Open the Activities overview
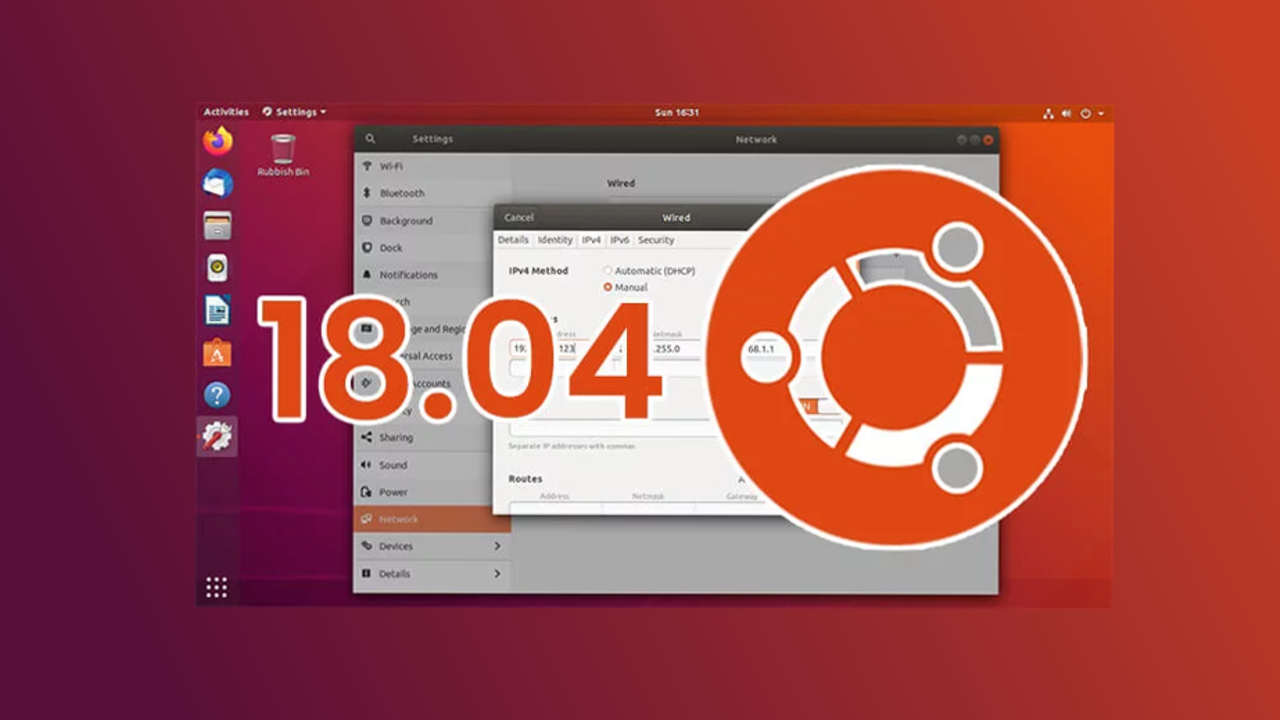Image resolution: width=1280 pixels, height=720 pixels. (x=226, y=112)
